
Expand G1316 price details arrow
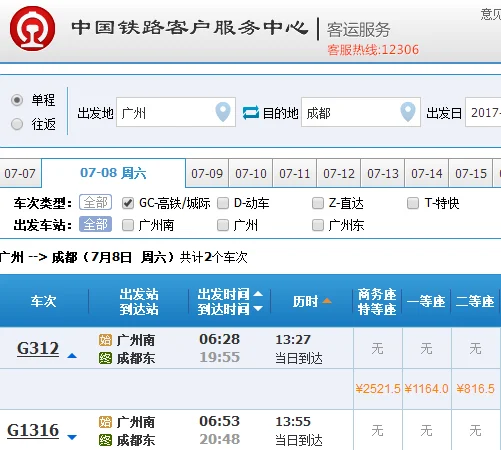tap(72, 437)
